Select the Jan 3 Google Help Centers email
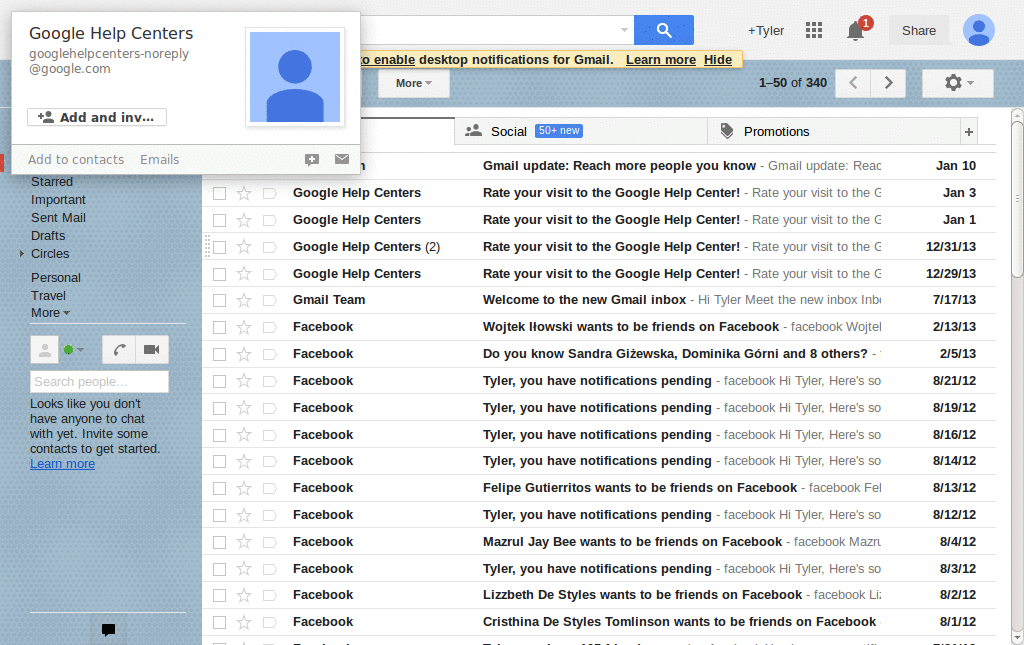Image resolution: width=1024 pixels, height=645 pixels. coord(219,193)
